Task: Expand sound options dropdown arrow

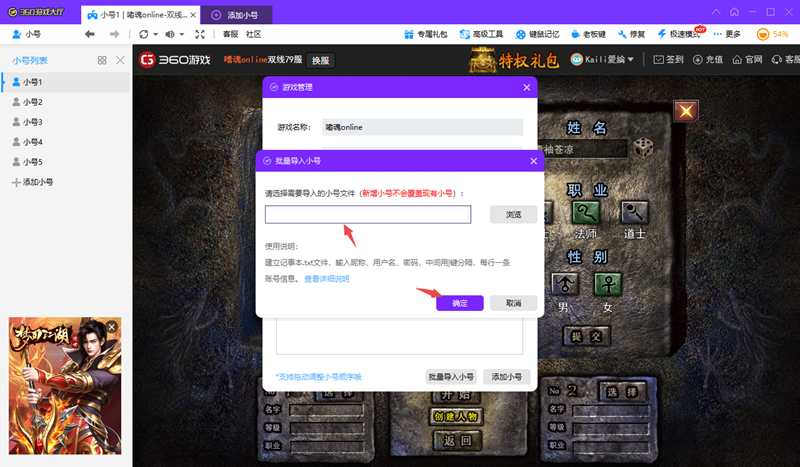Action: click(x=182, y=34)
